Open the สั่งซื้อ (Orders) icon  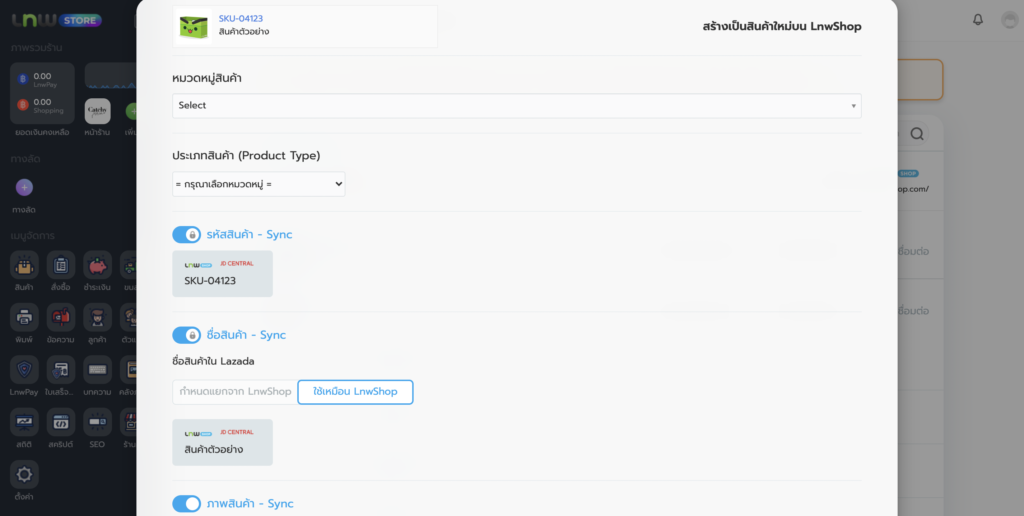(61, 265)
